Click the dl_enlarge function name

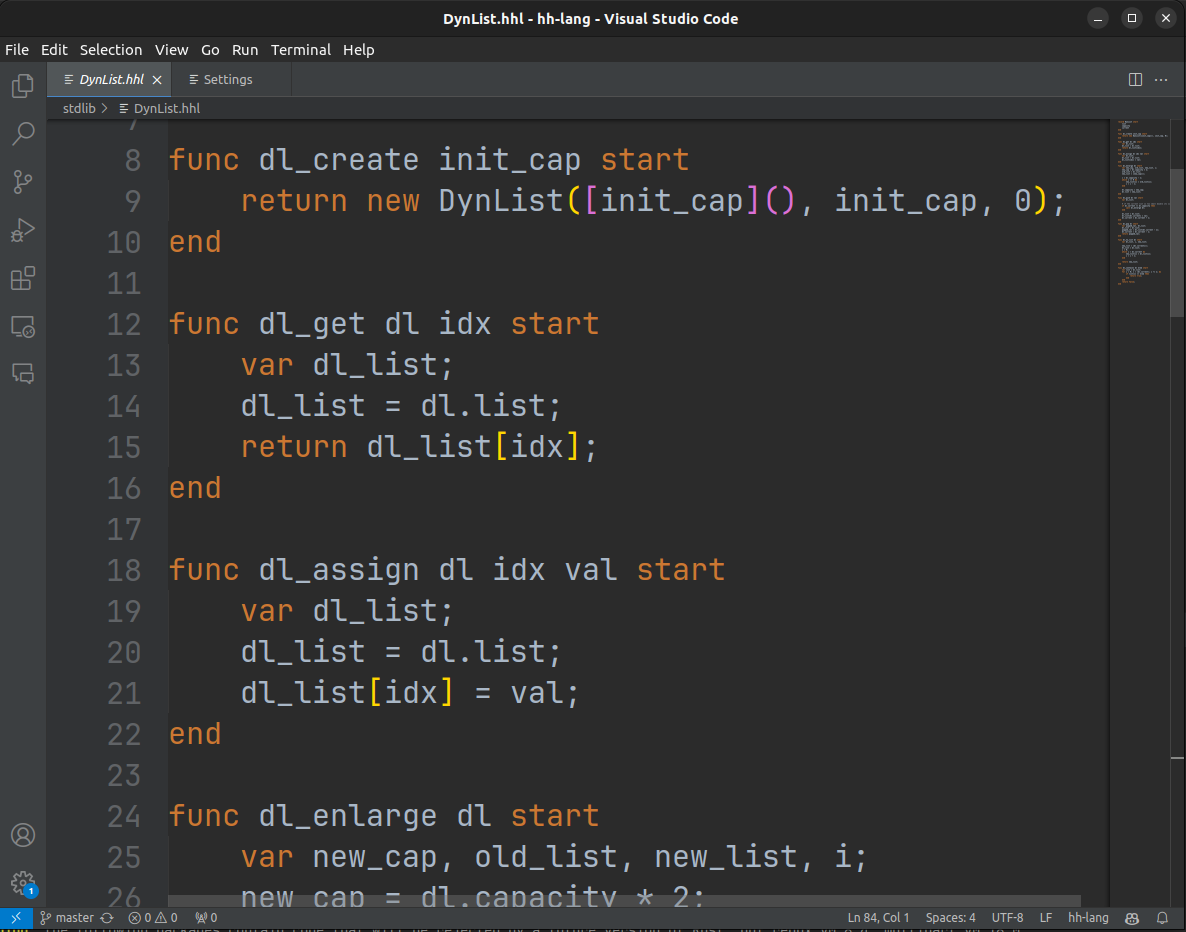348,816
